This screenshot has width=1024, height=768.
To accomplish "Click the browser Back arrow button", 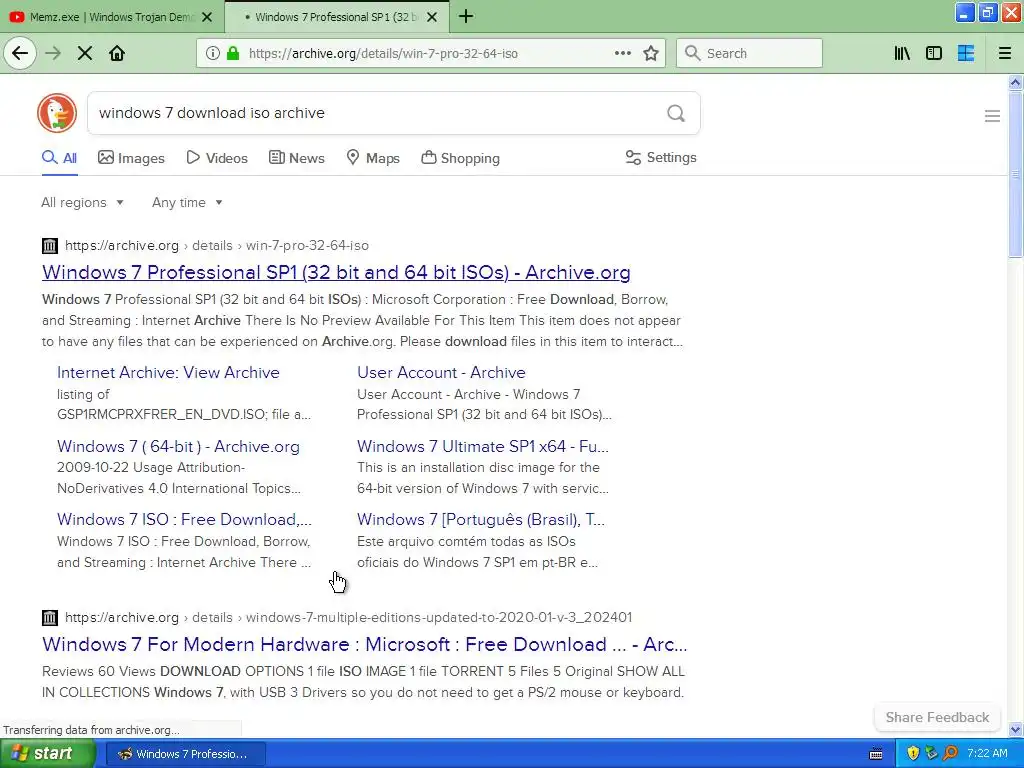I will coord(20,53).
